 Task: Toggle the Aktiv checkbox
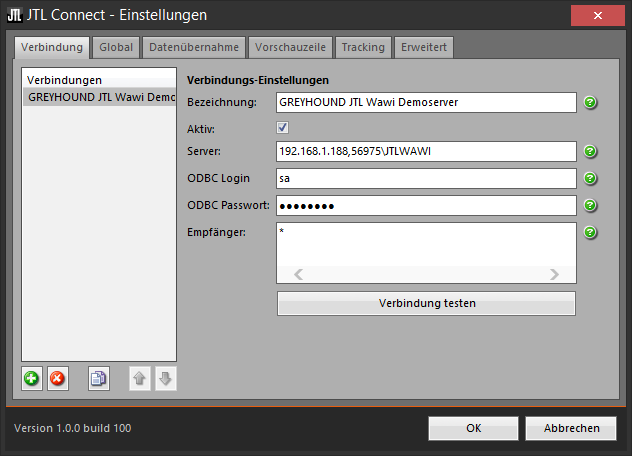(x=283, y=128)
